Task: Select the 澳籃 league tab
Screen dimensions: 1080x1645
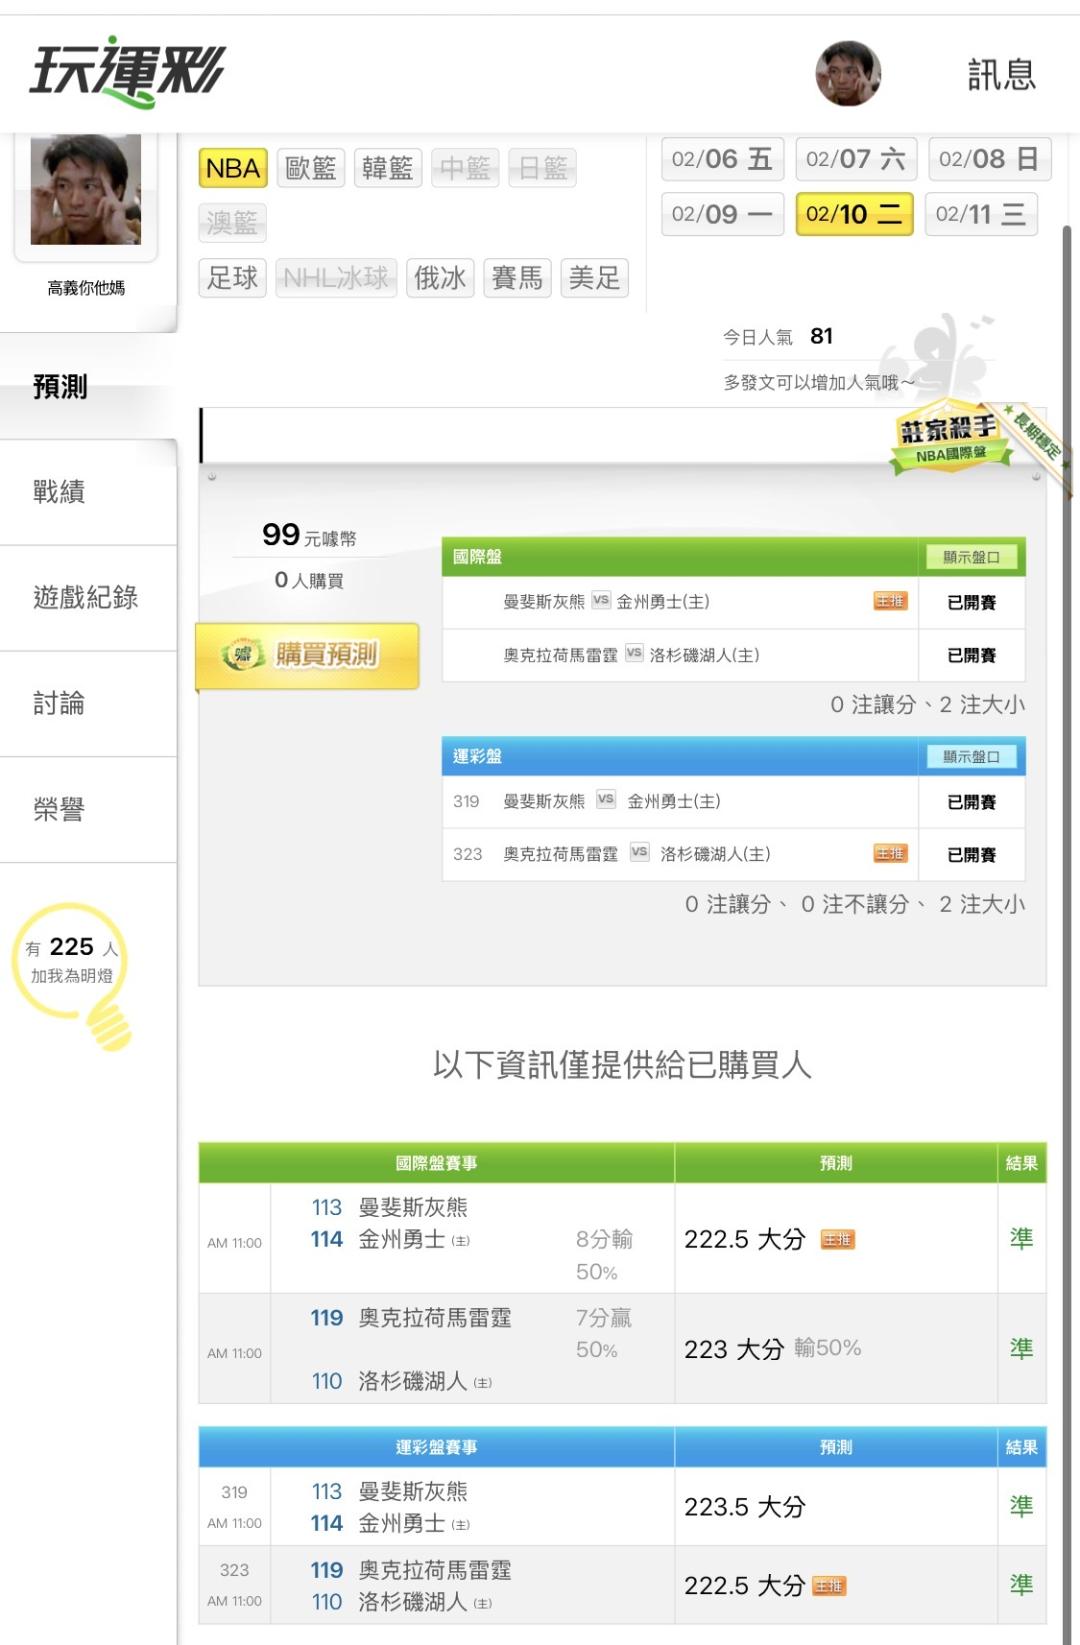Action: [233, 222]
